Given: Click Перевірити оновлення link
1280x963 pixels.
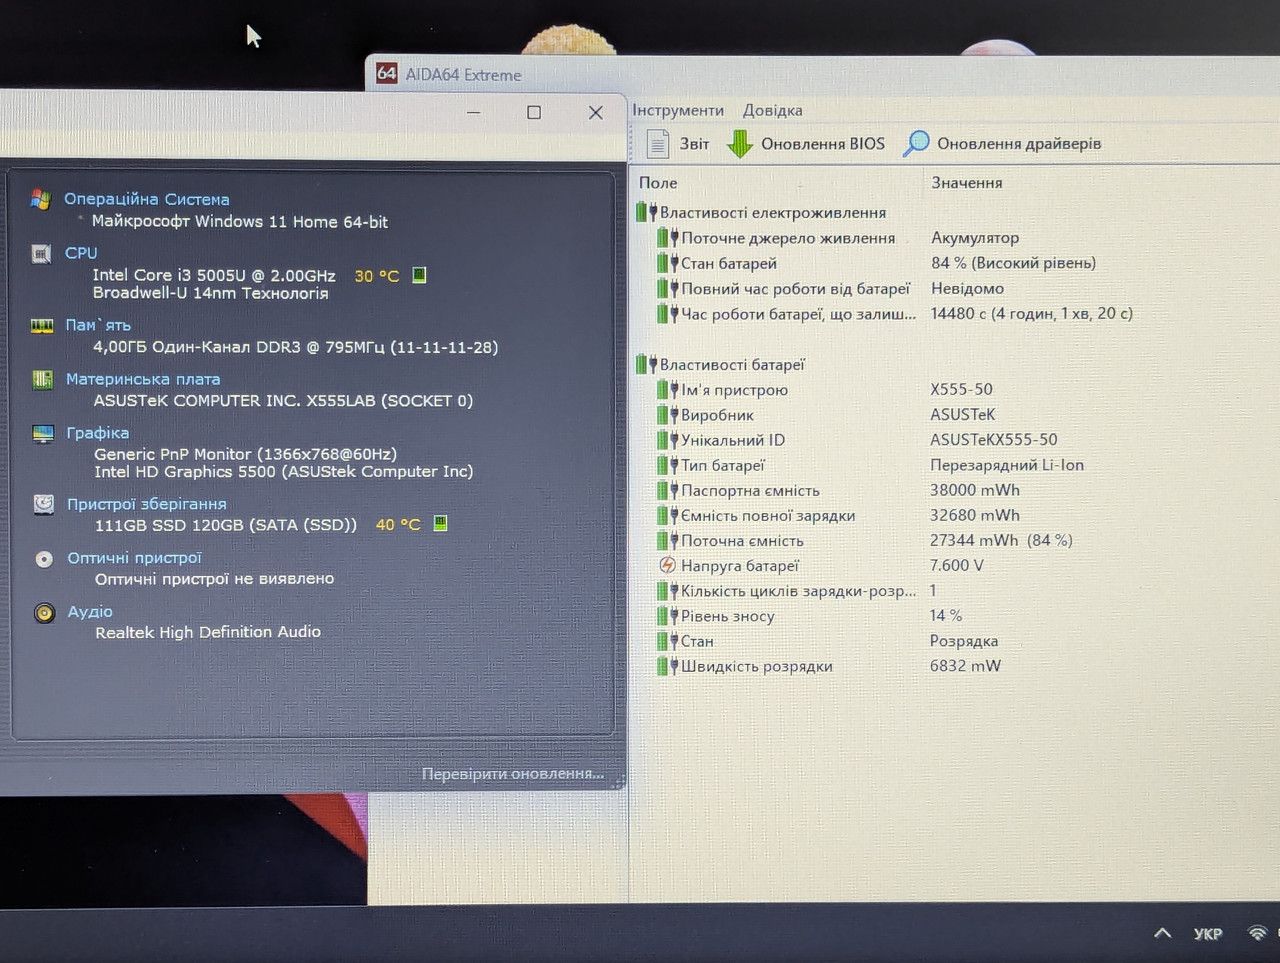Looking at the screenshot, I should point(513,774).
